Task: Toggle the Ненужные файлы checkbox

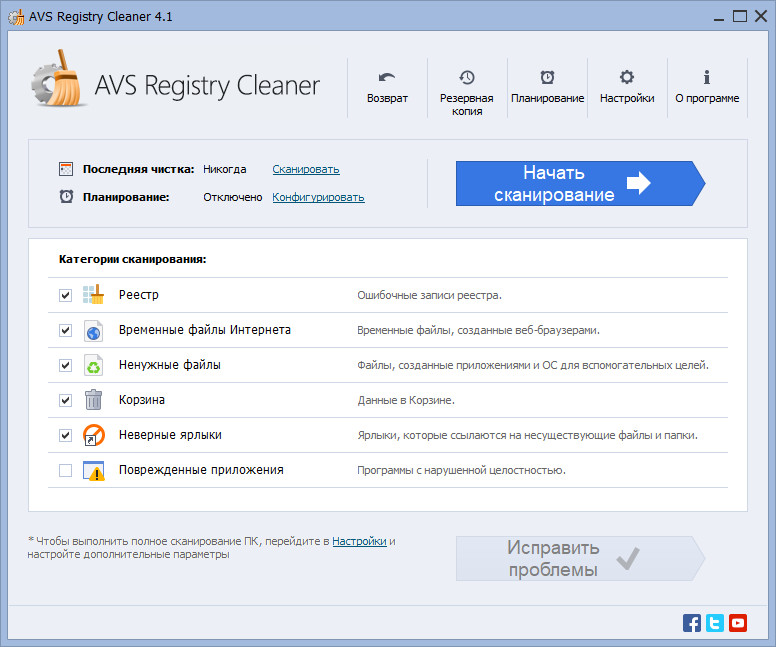Action: click(x=66, y=366)
